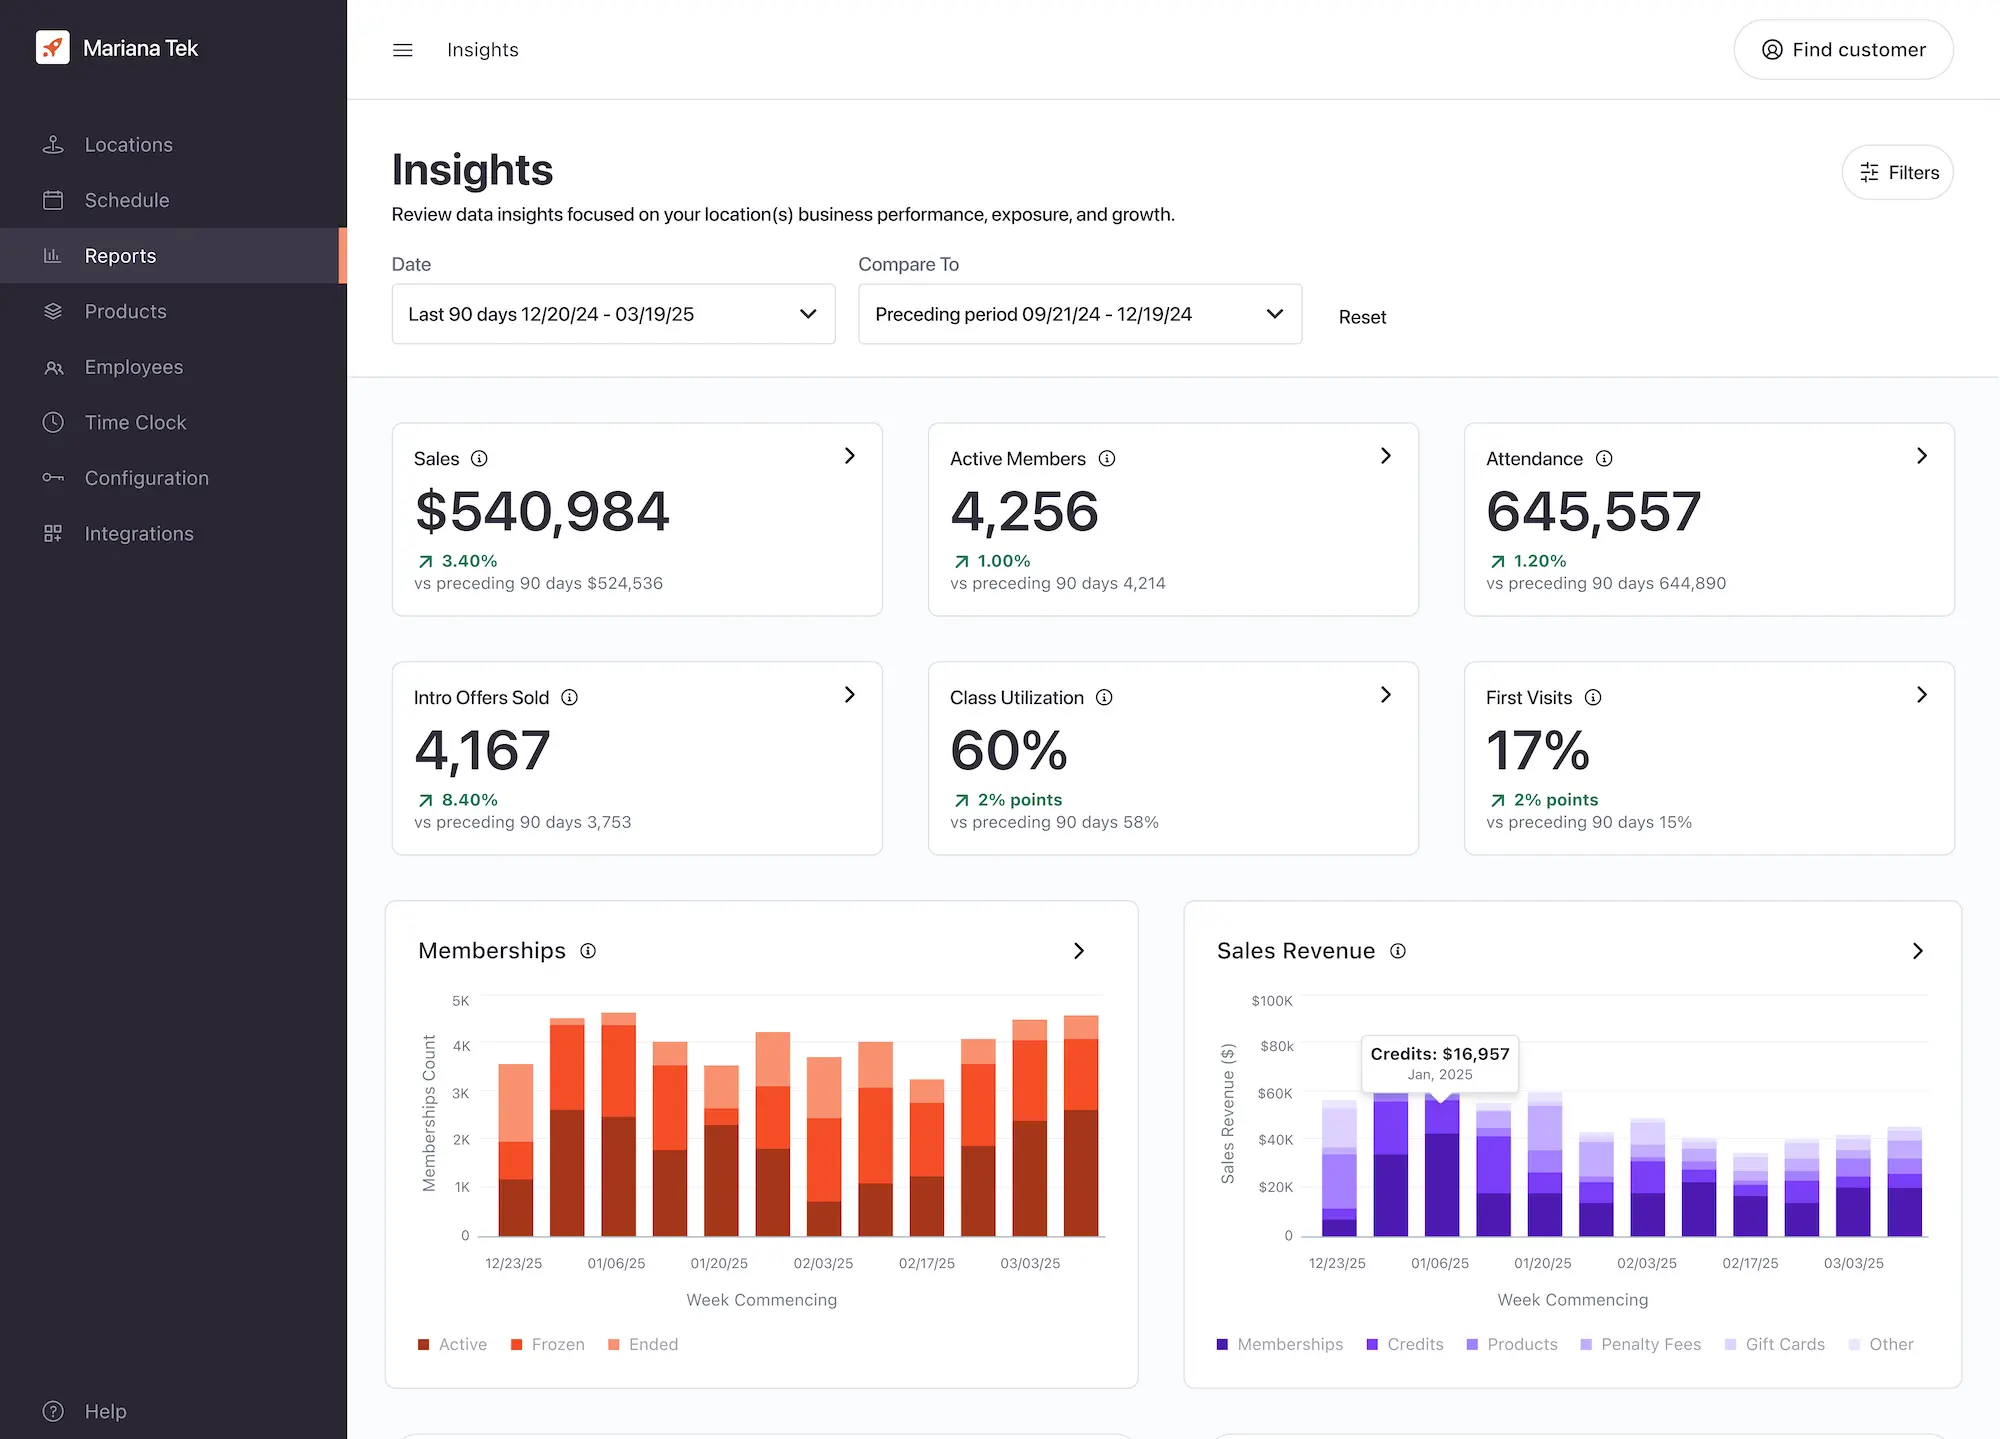
Task: Click info icon beside Memberships chart title
Action: tap(588, 951)
